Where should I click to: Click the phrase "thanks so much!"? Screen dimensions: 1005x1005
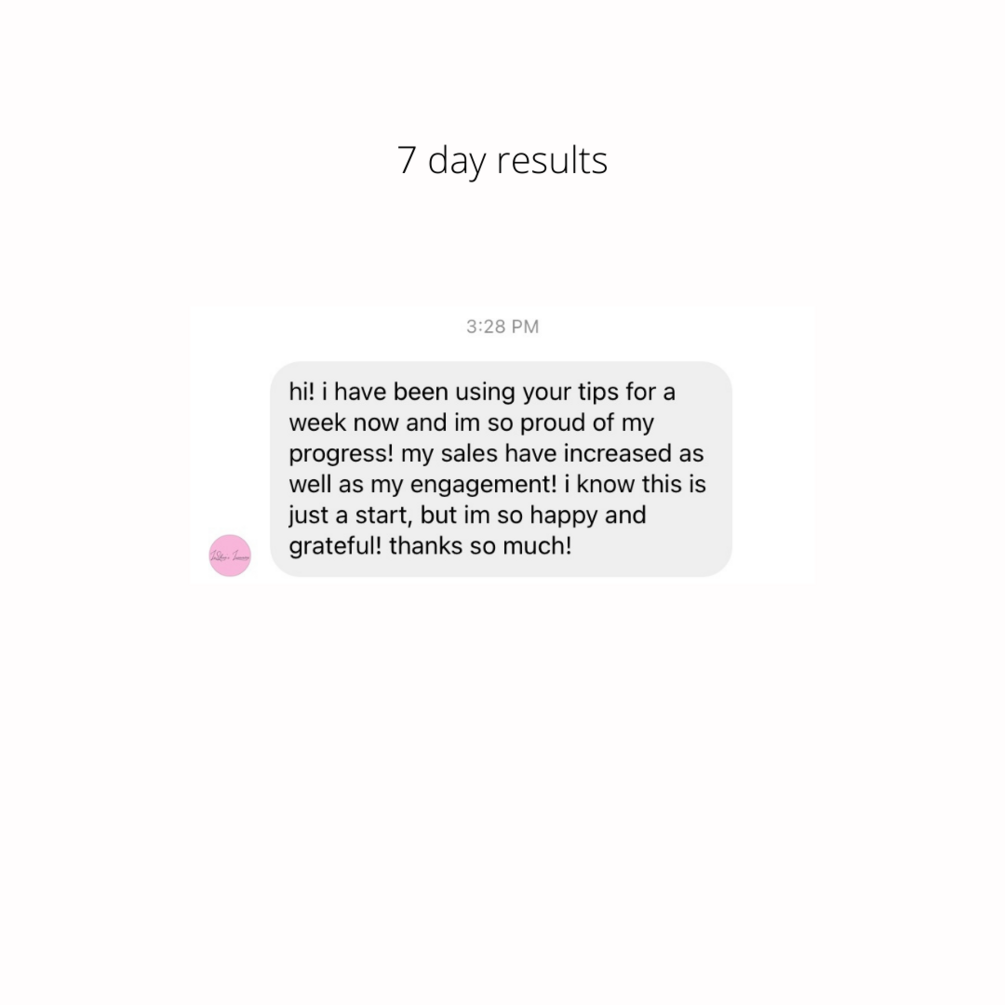coord(480,546)
